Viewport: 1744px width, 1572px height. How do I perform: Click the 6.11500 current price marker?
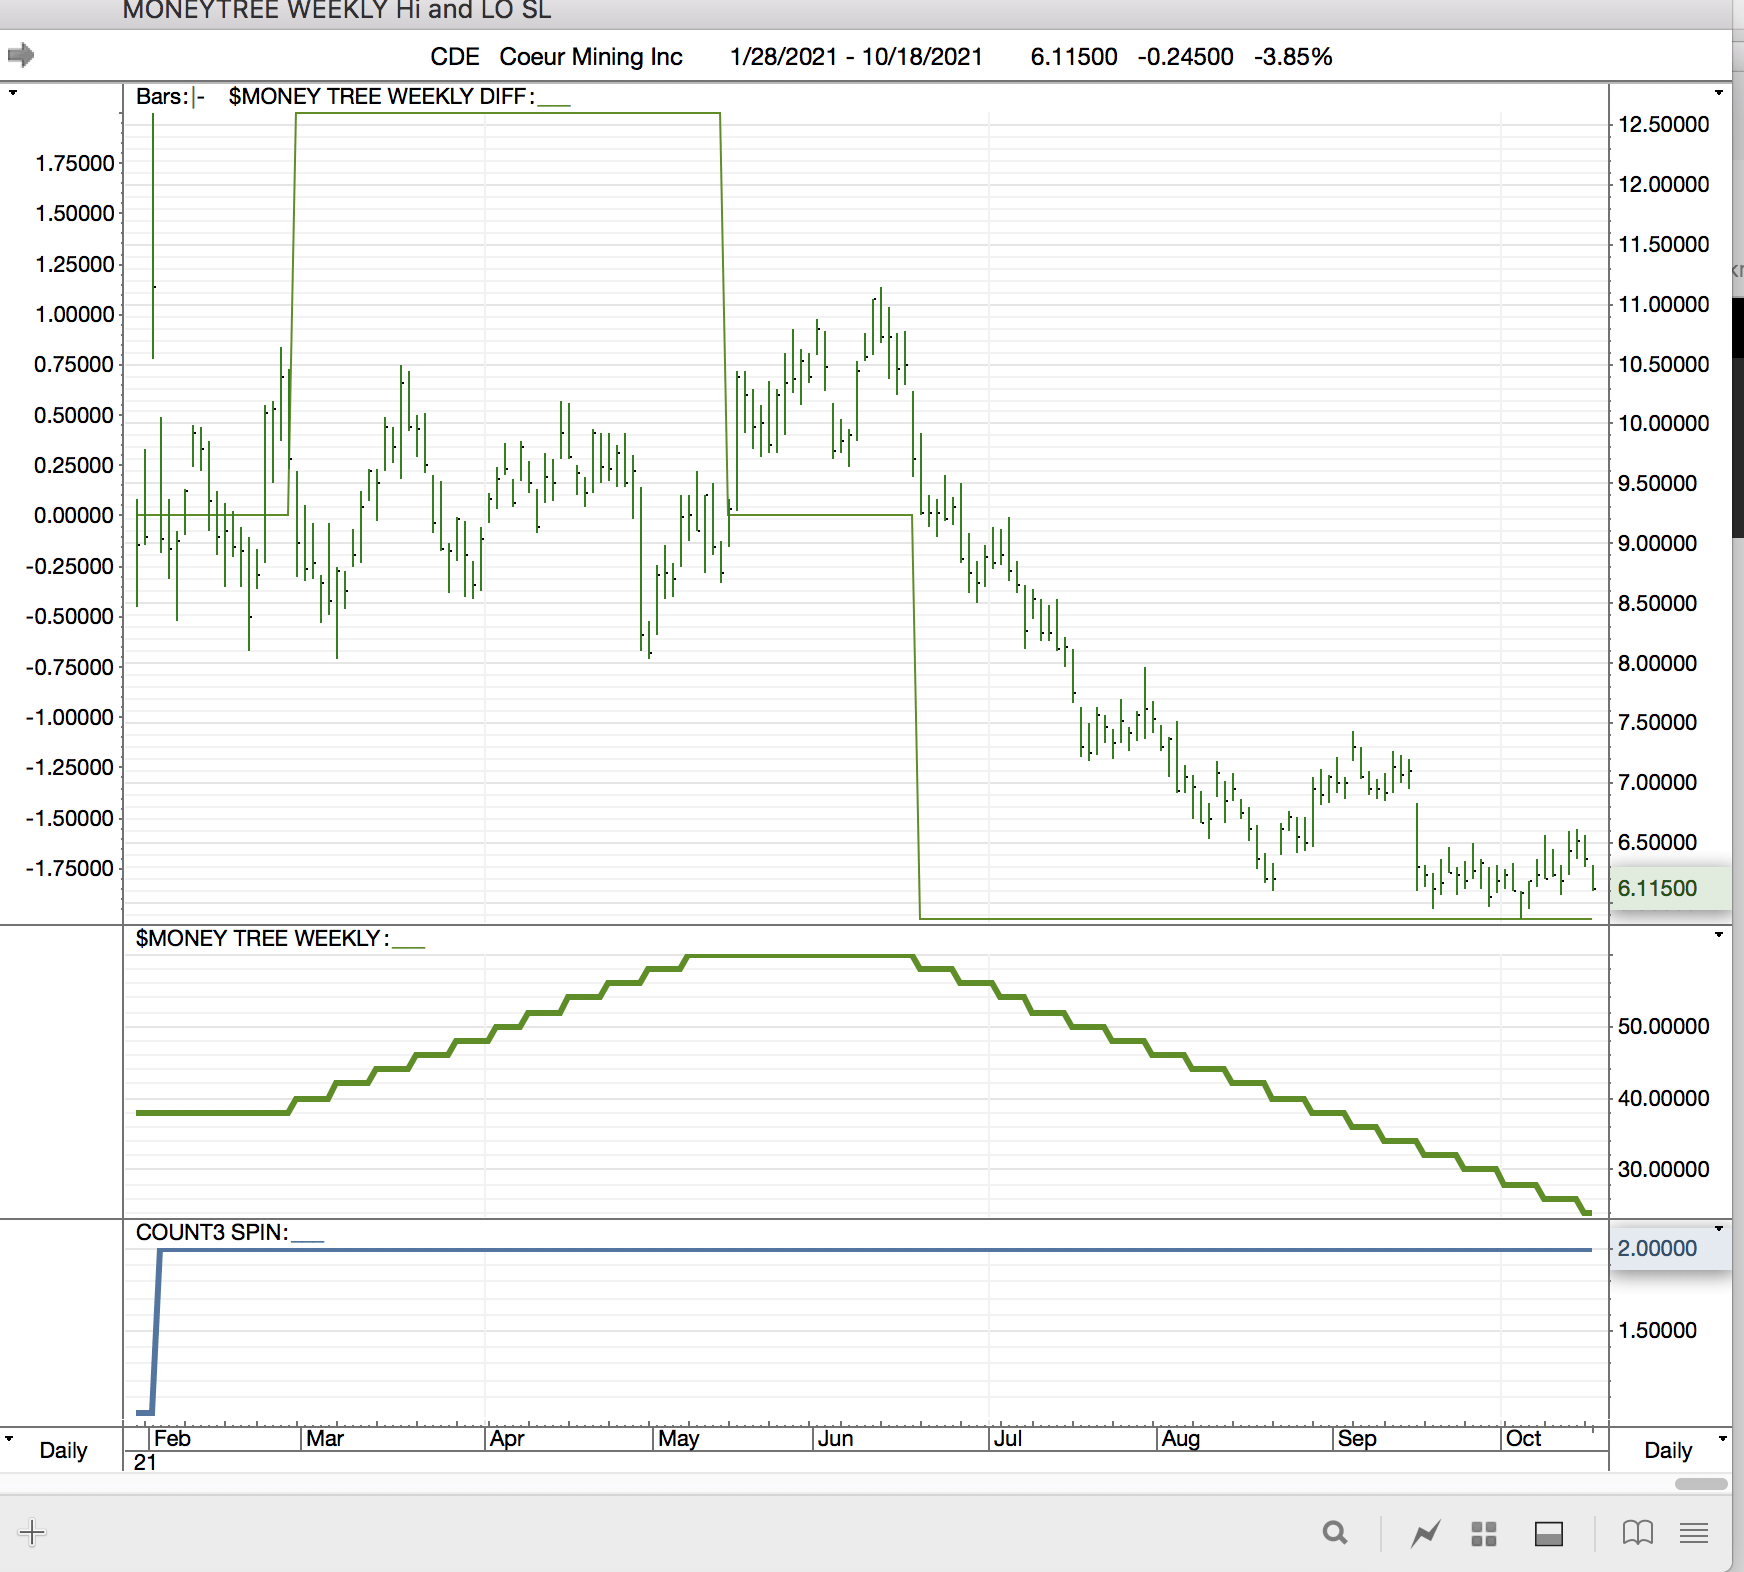(1657, 888)
